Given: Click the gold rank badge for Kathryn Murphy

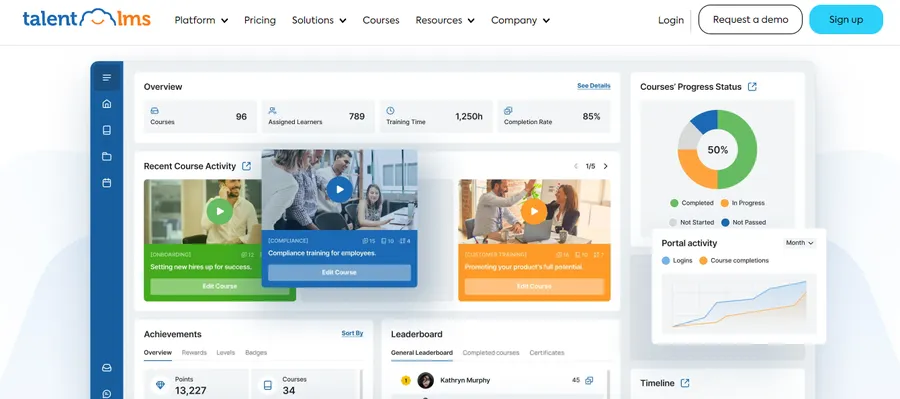Looking at the screenshot, I should click(406, 380).
